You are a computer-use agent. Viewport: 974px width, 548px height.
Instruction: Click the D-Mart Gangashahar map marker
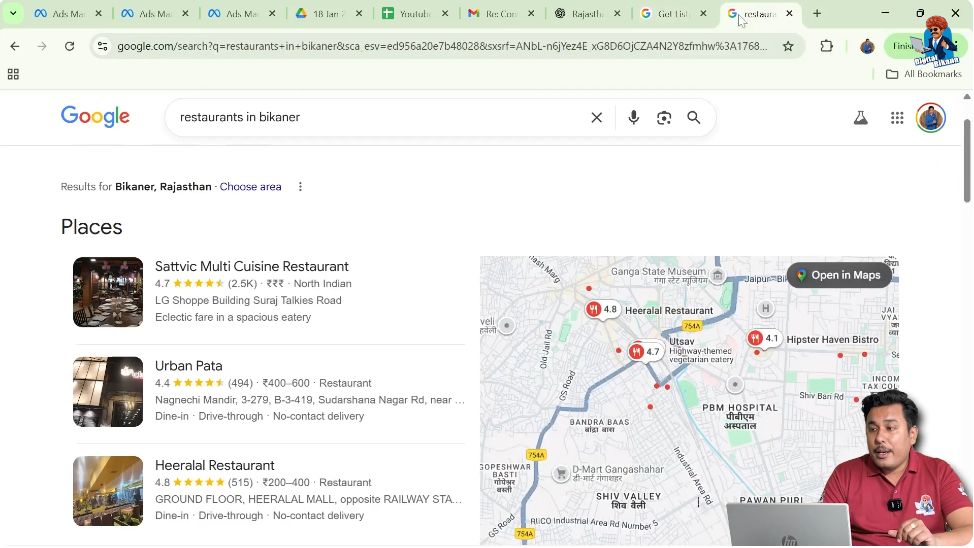[560, 473]
